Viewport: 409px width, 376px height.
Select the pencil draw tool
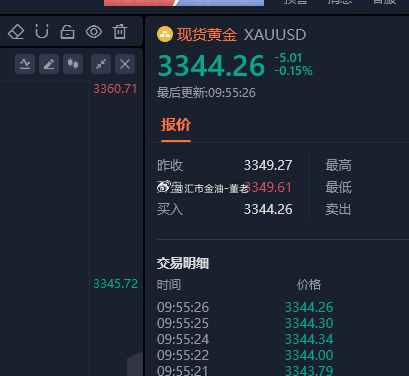pos(49,64)
